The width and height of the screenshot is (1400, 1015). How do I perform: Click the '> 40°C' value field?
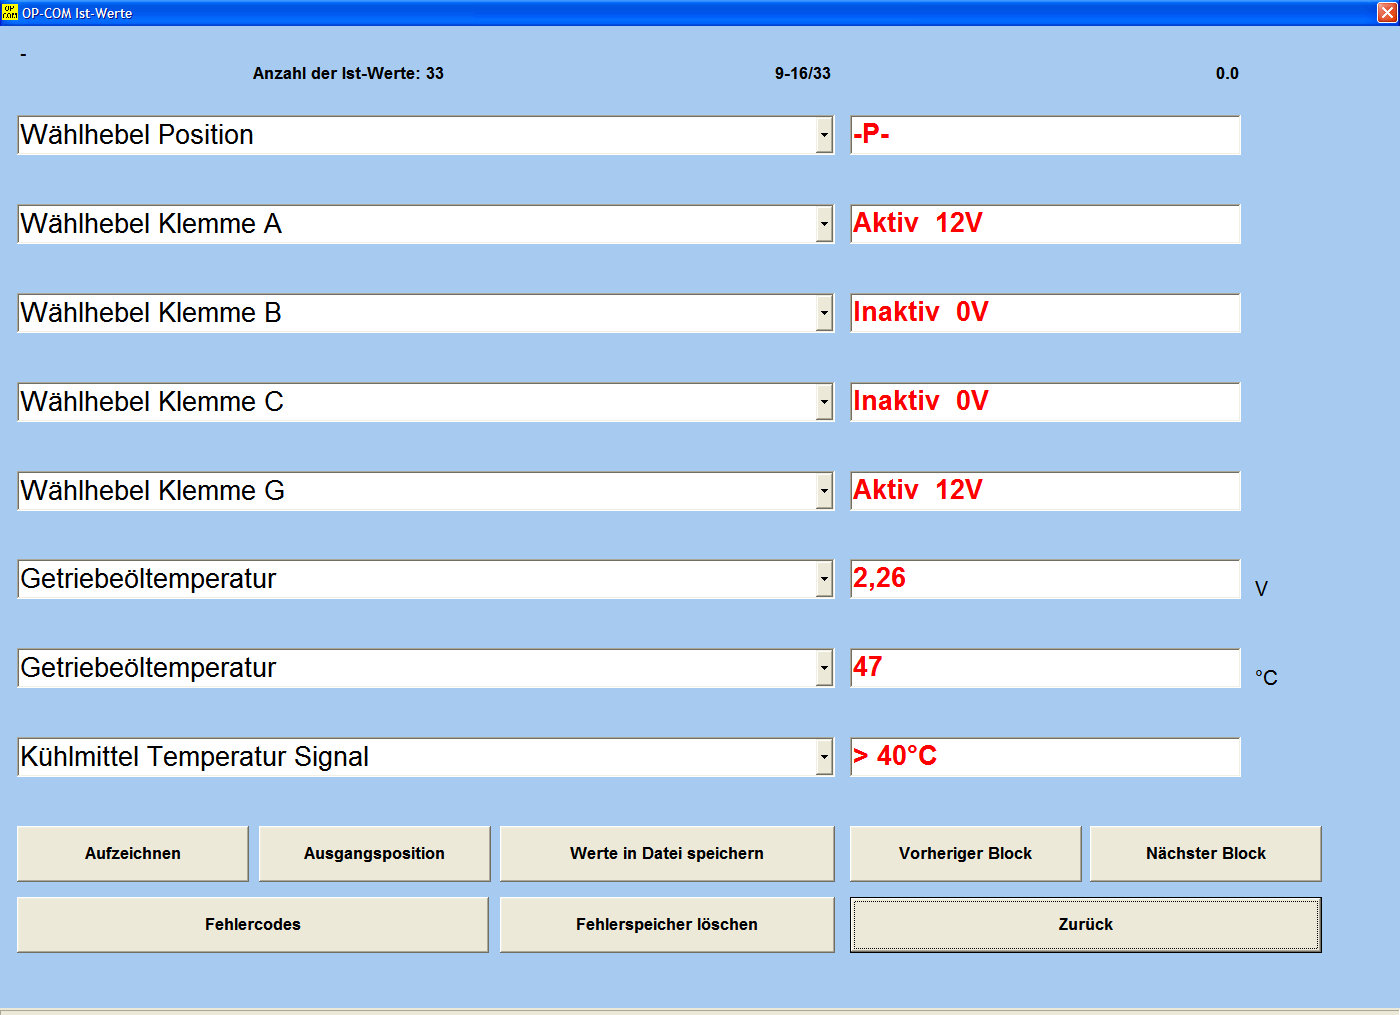point(1045,757)
